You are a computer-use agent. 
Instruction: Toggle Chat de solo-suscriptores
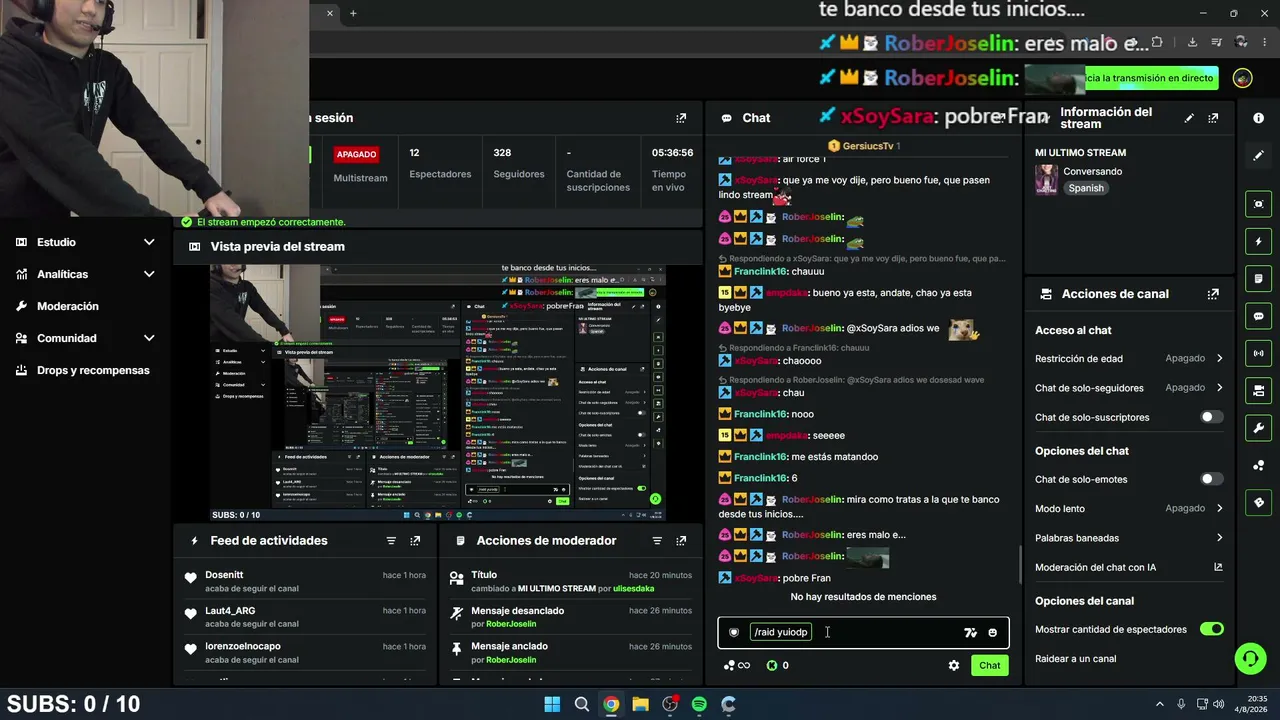(1211, 417)
